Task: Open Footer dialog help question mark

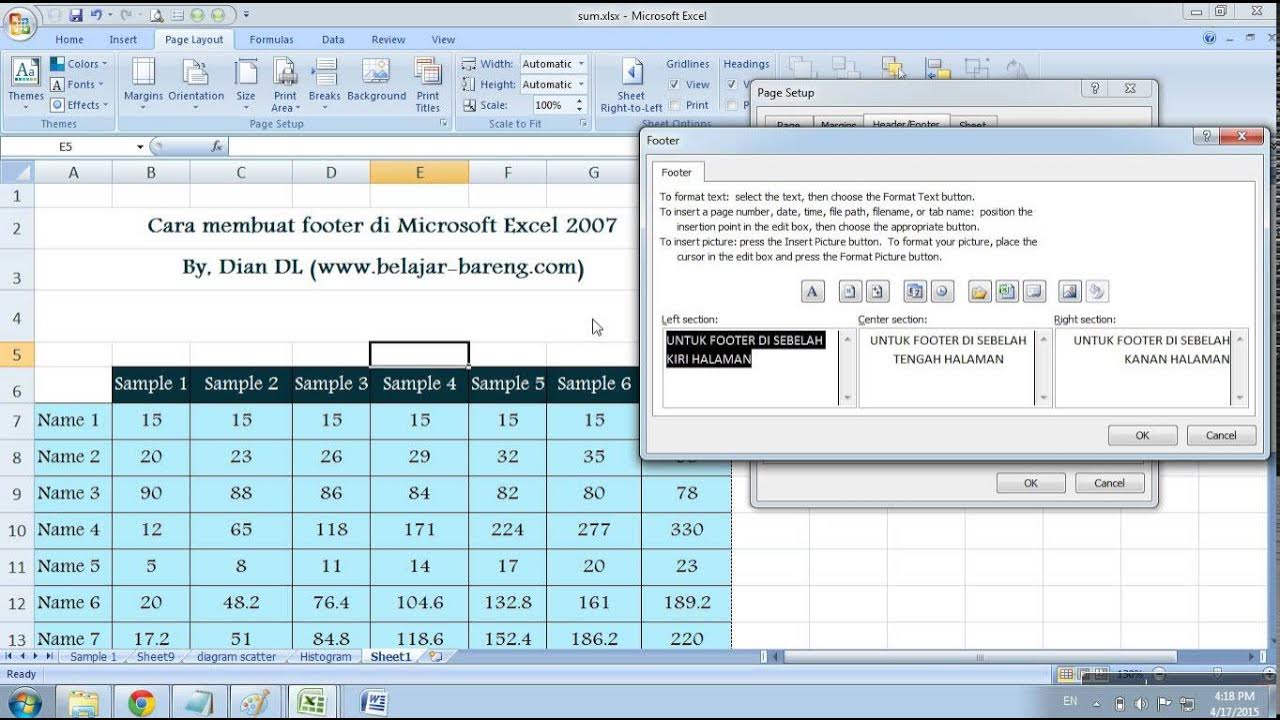Action: coord(1208,136)
